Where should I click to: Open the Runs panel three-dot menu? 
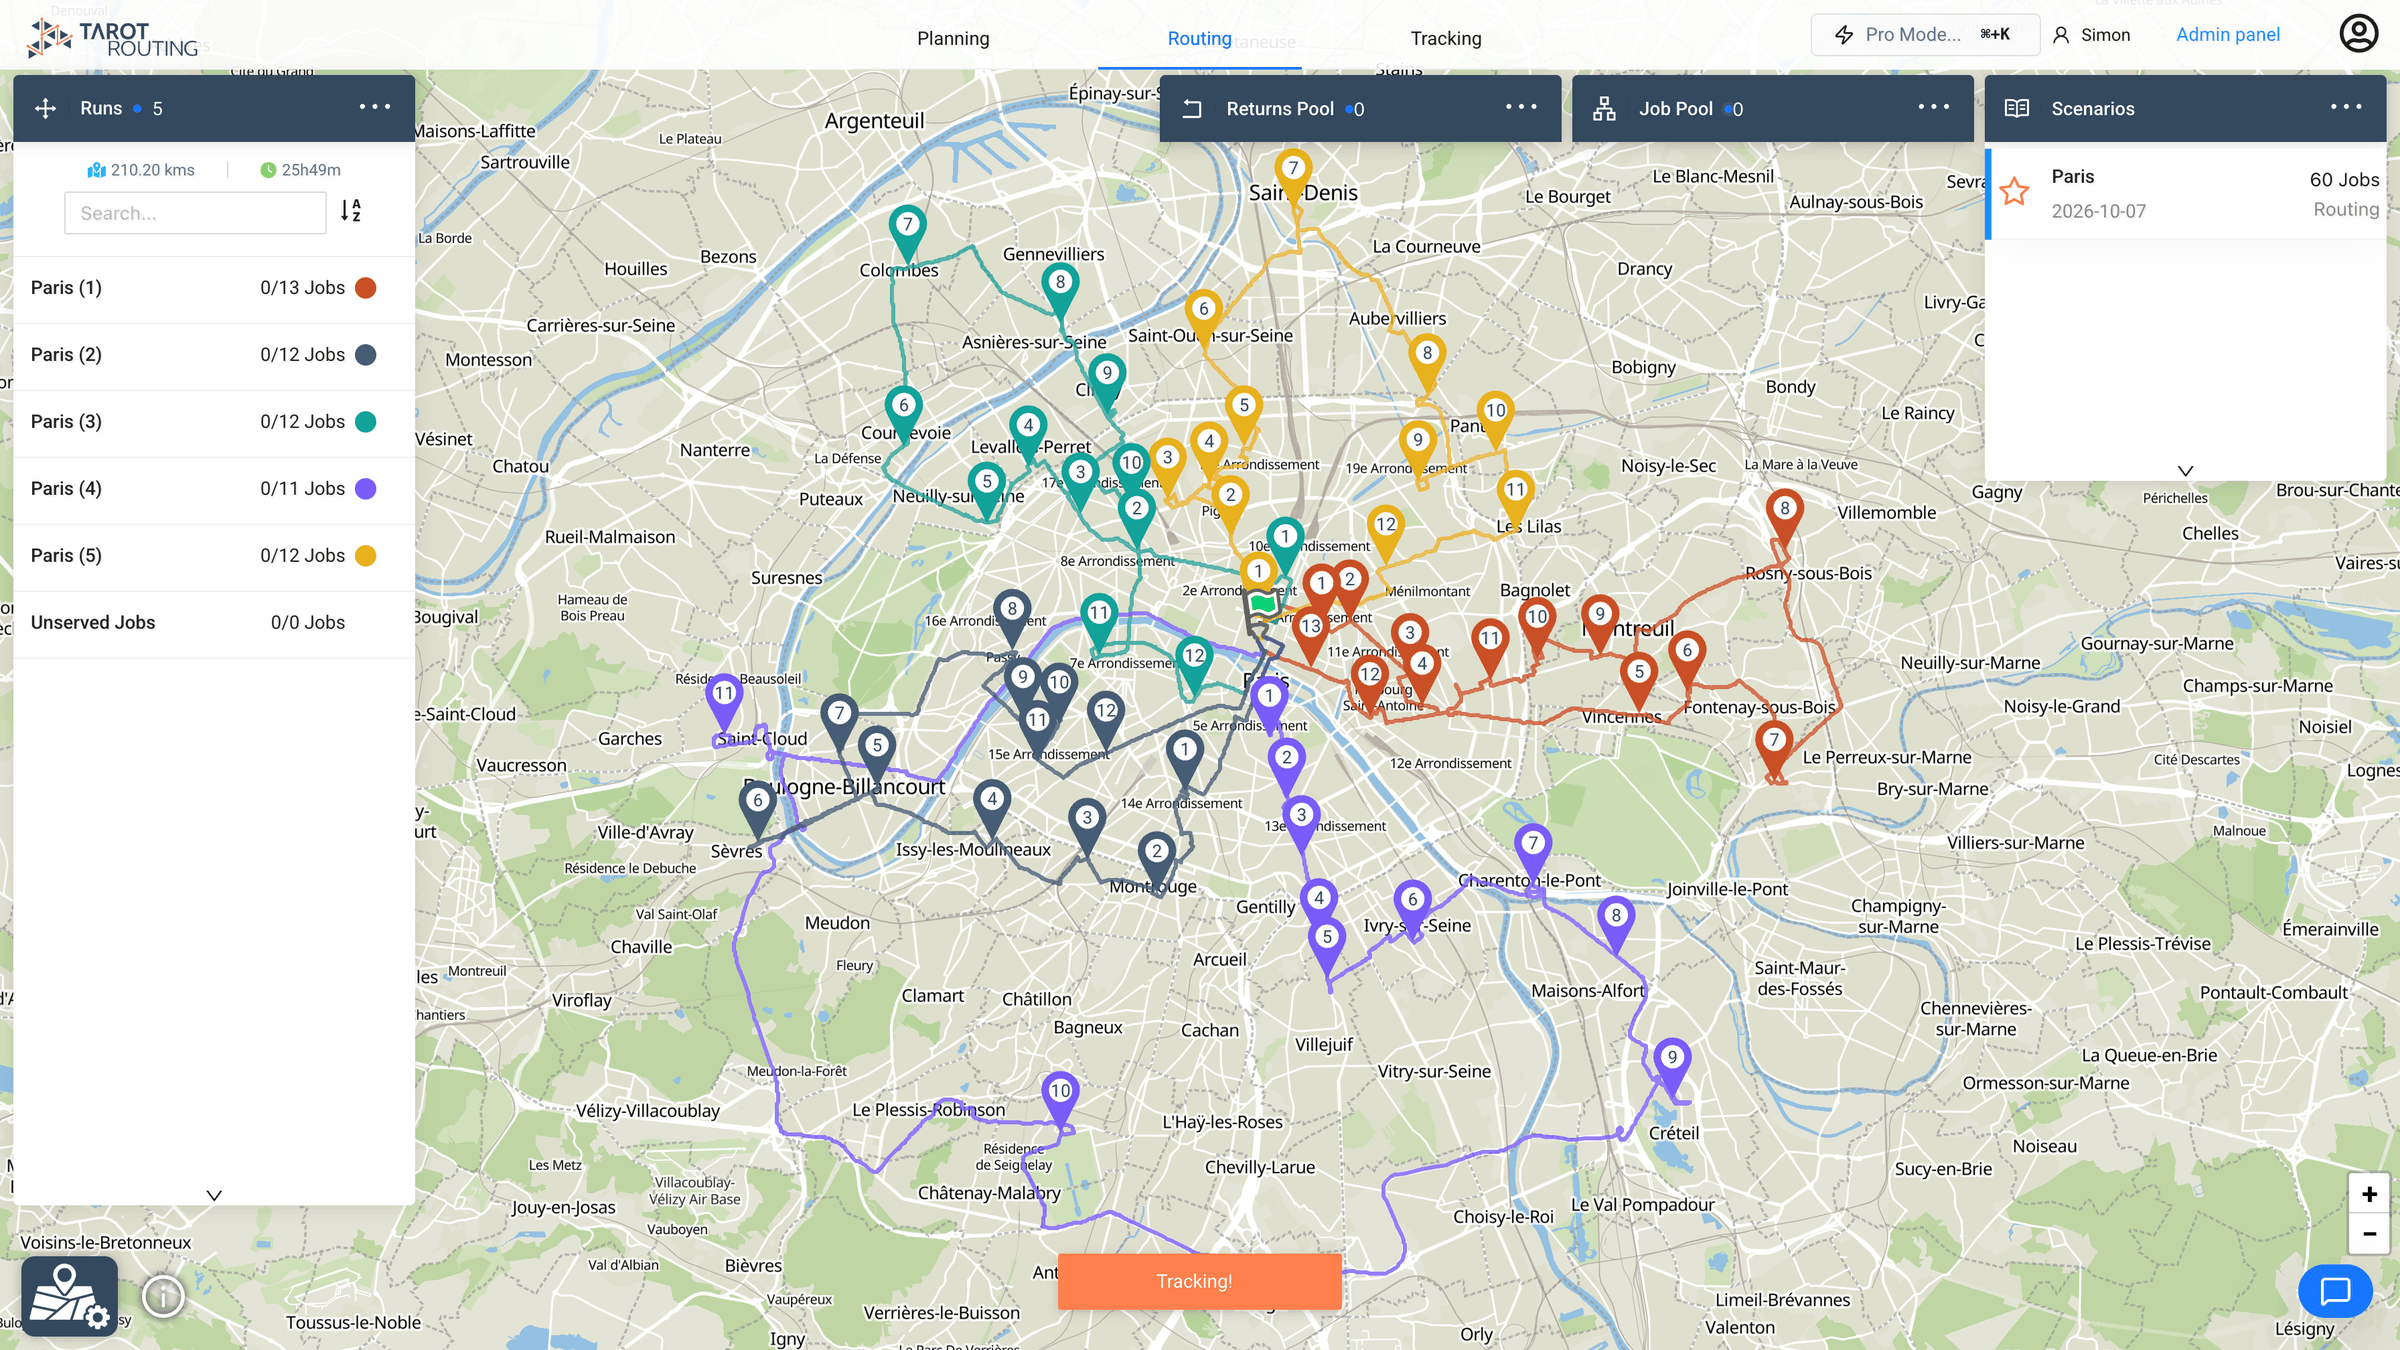(x=375, y=107)
